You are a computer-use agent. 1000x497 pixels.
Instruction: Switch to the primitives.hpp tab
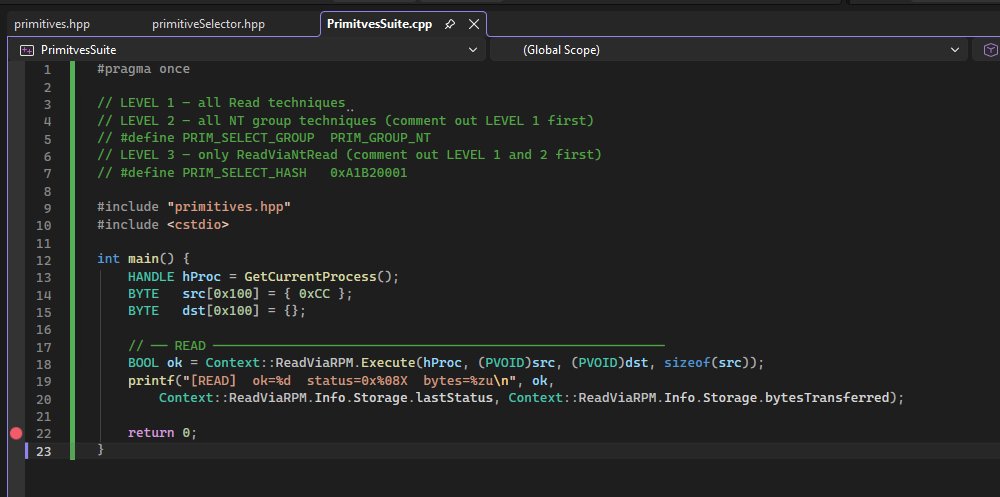coord(52,24)
